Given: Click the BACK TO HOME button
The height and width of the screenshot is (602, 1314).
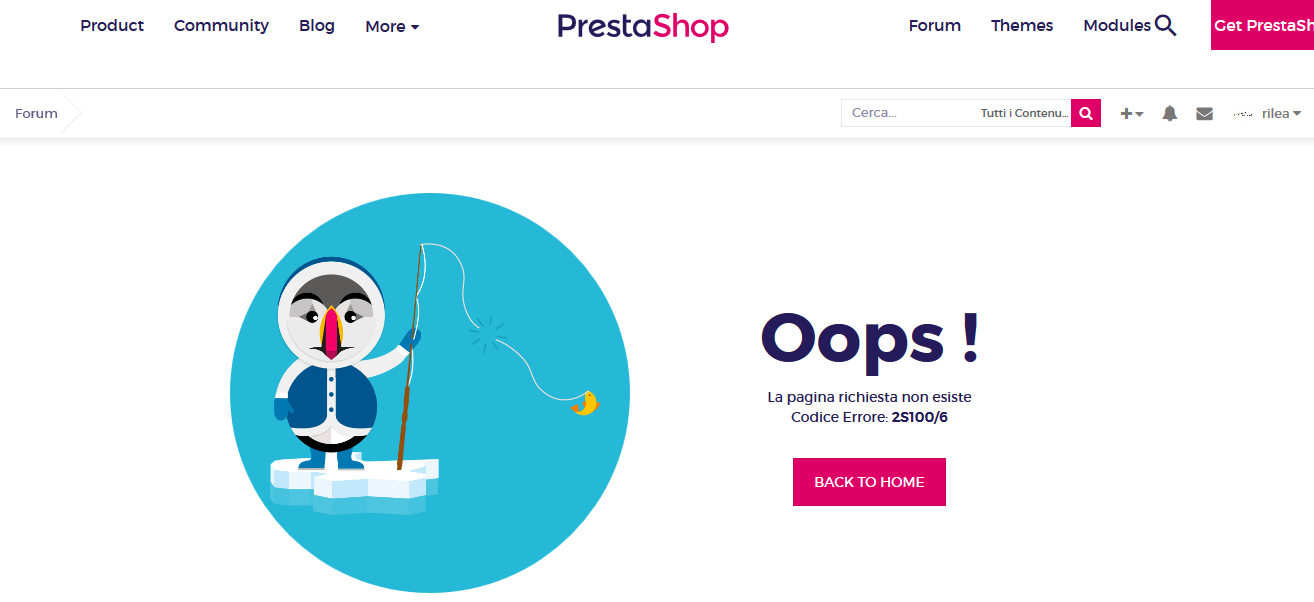Looking at the screenshot, I should (869, 482).
